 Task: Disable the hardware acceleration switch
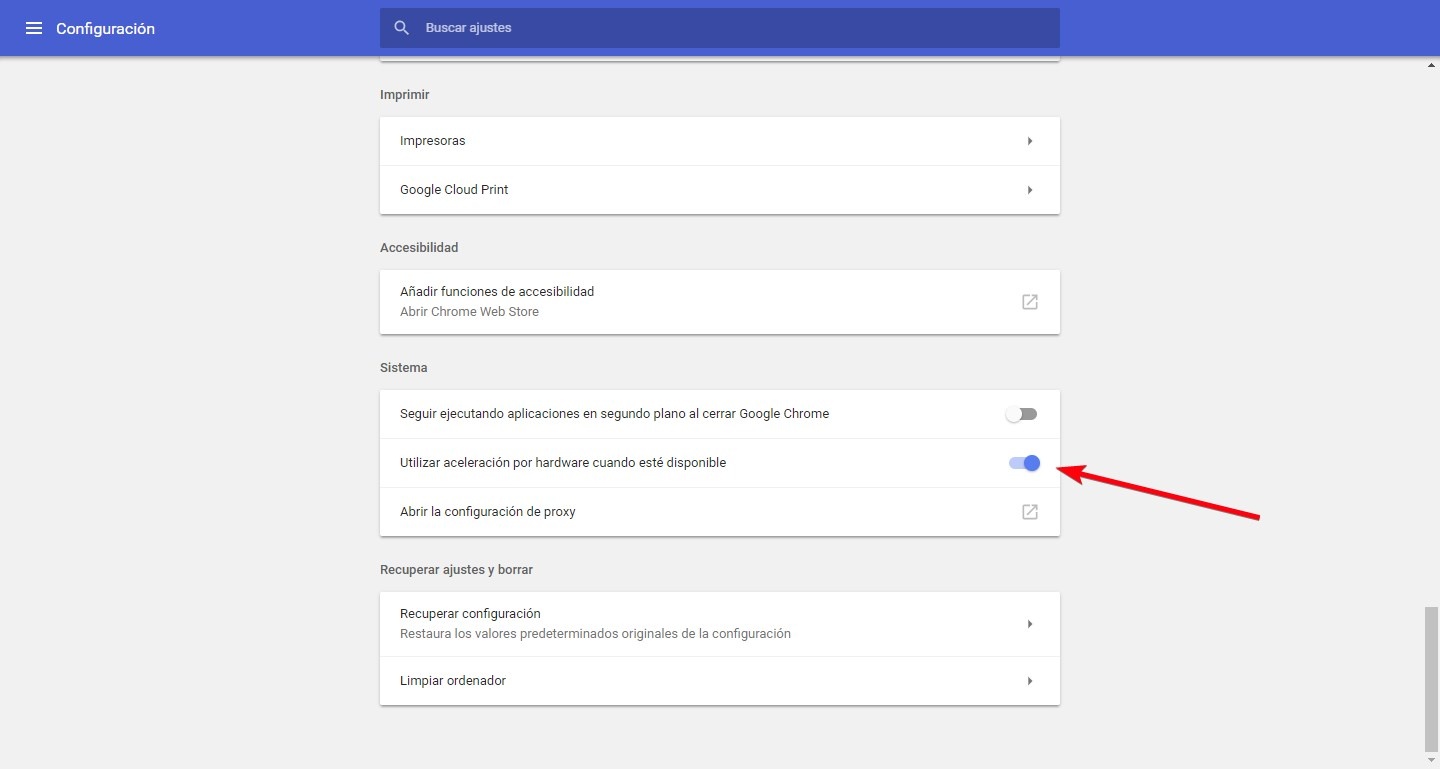click(x=1024, y=463)
